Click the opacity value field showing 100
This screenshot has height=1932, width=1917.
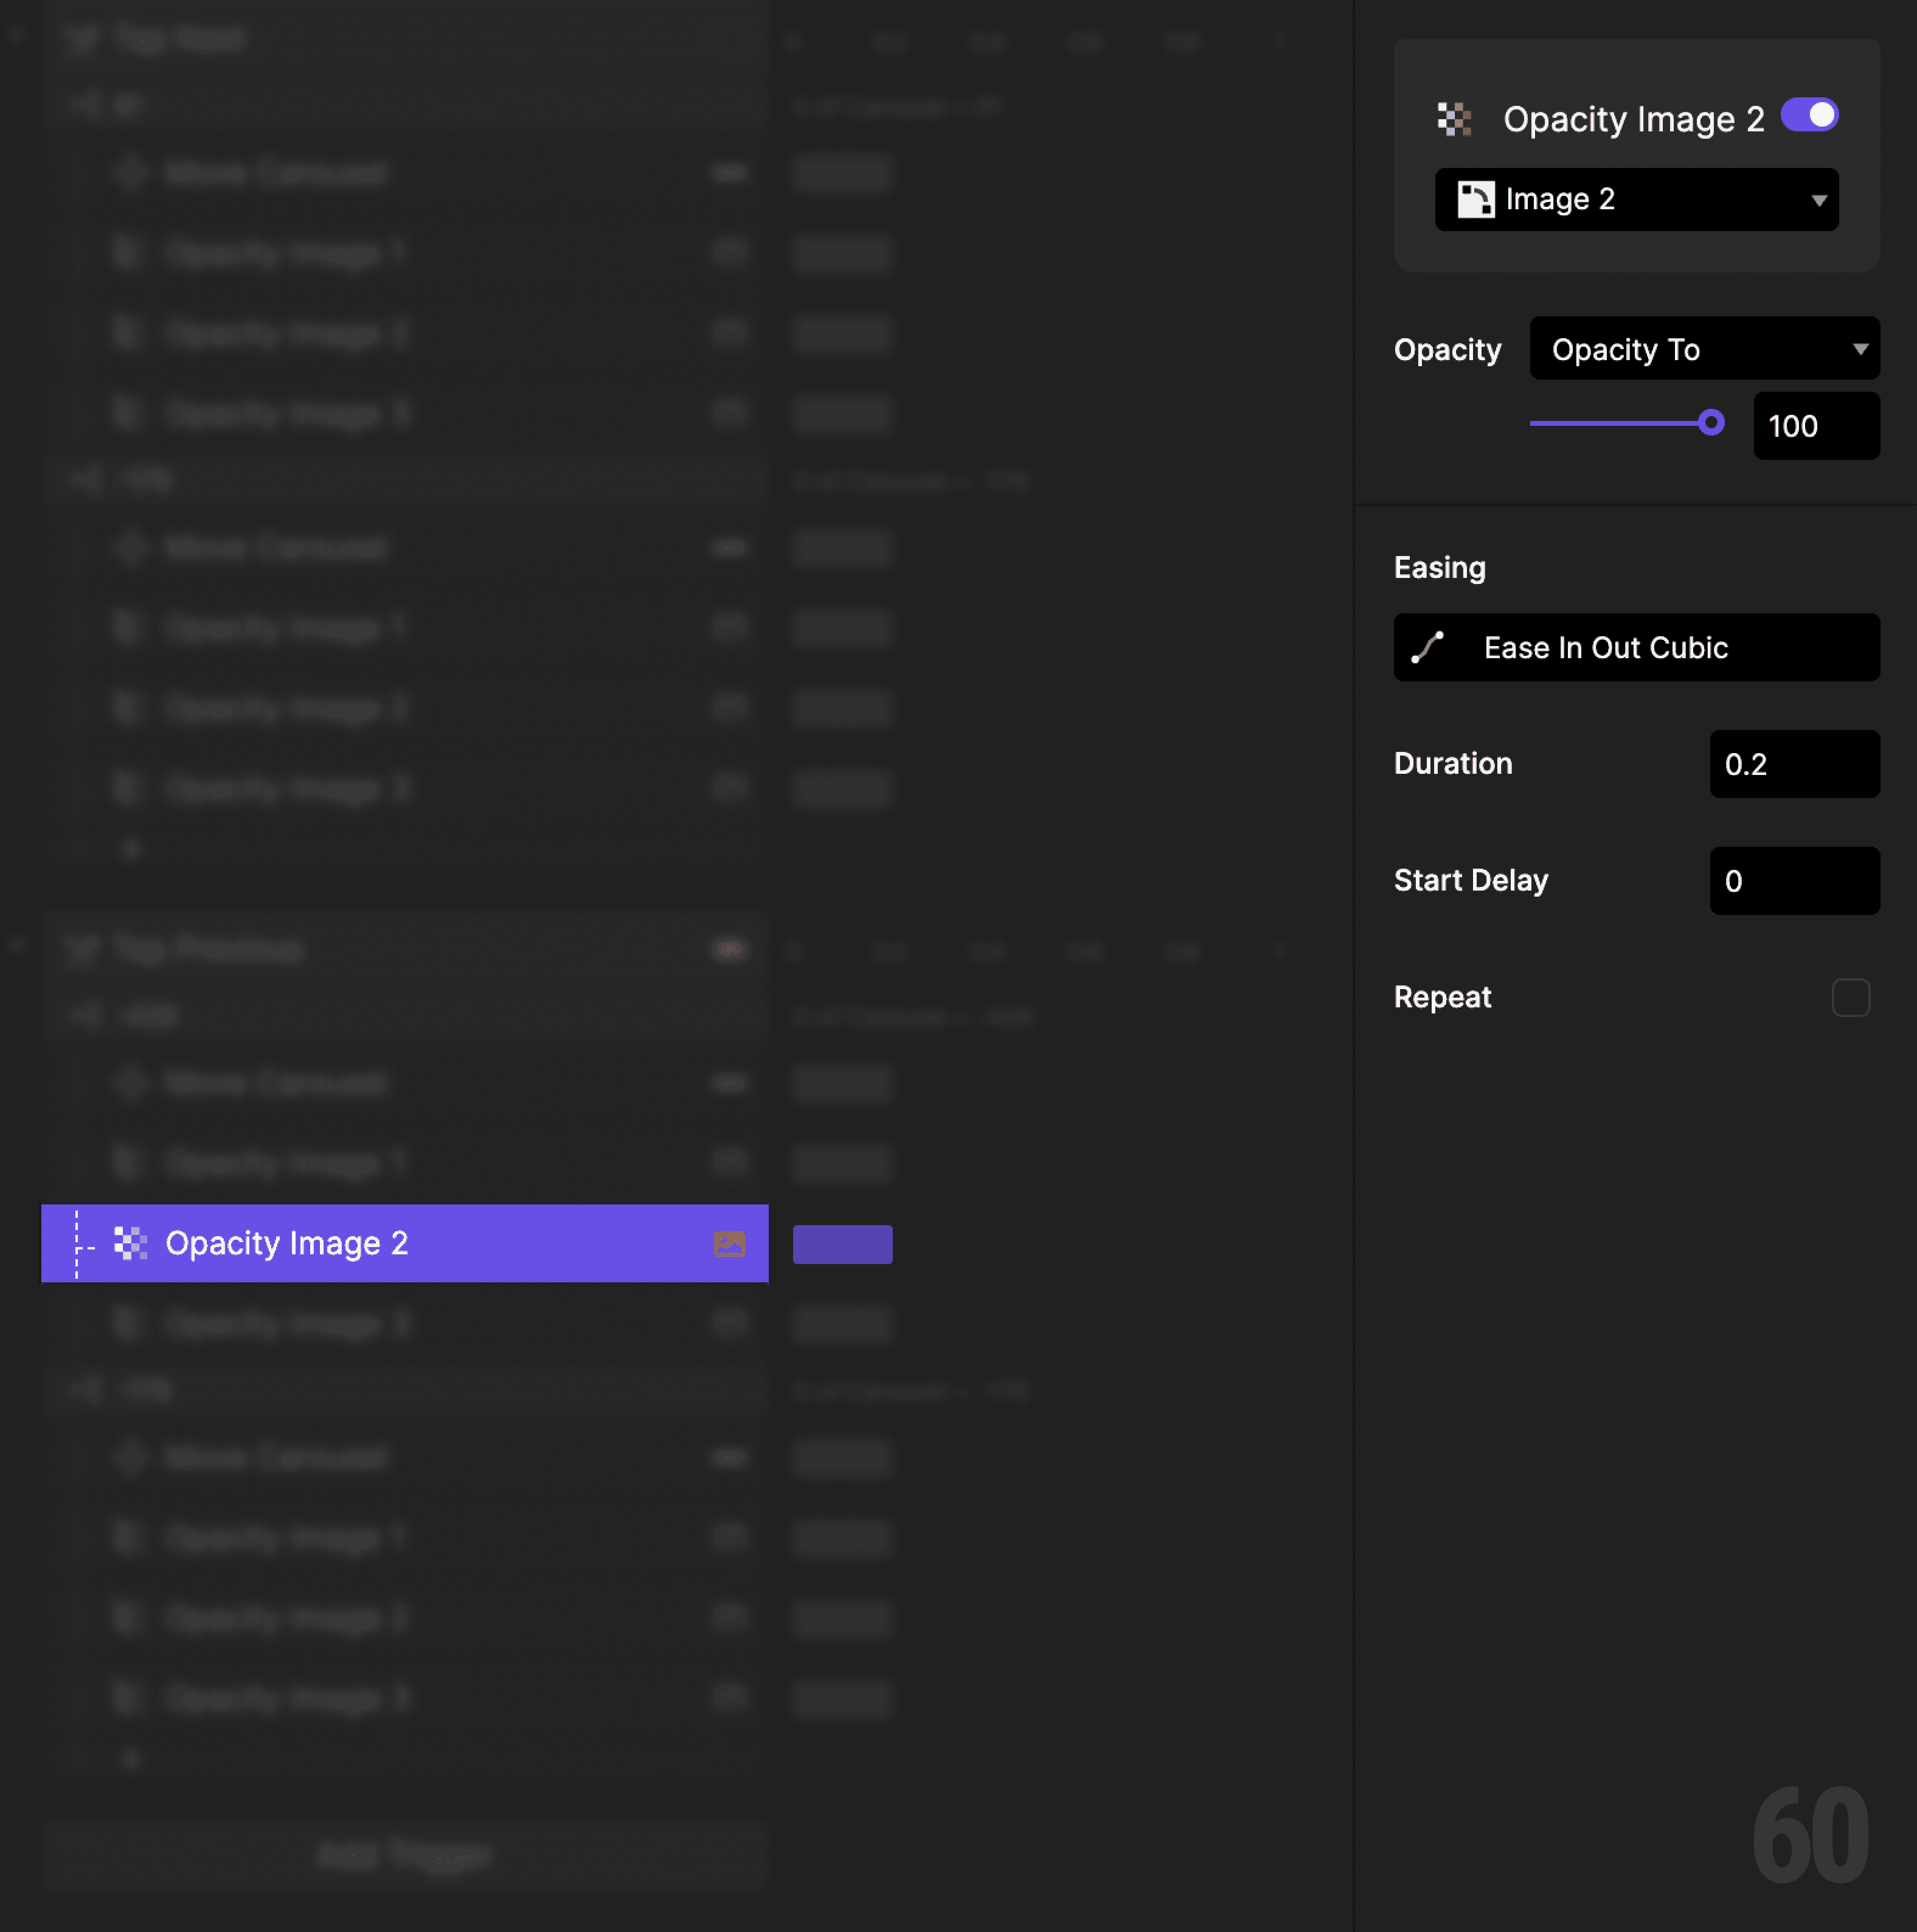[x=1816, y=426]
